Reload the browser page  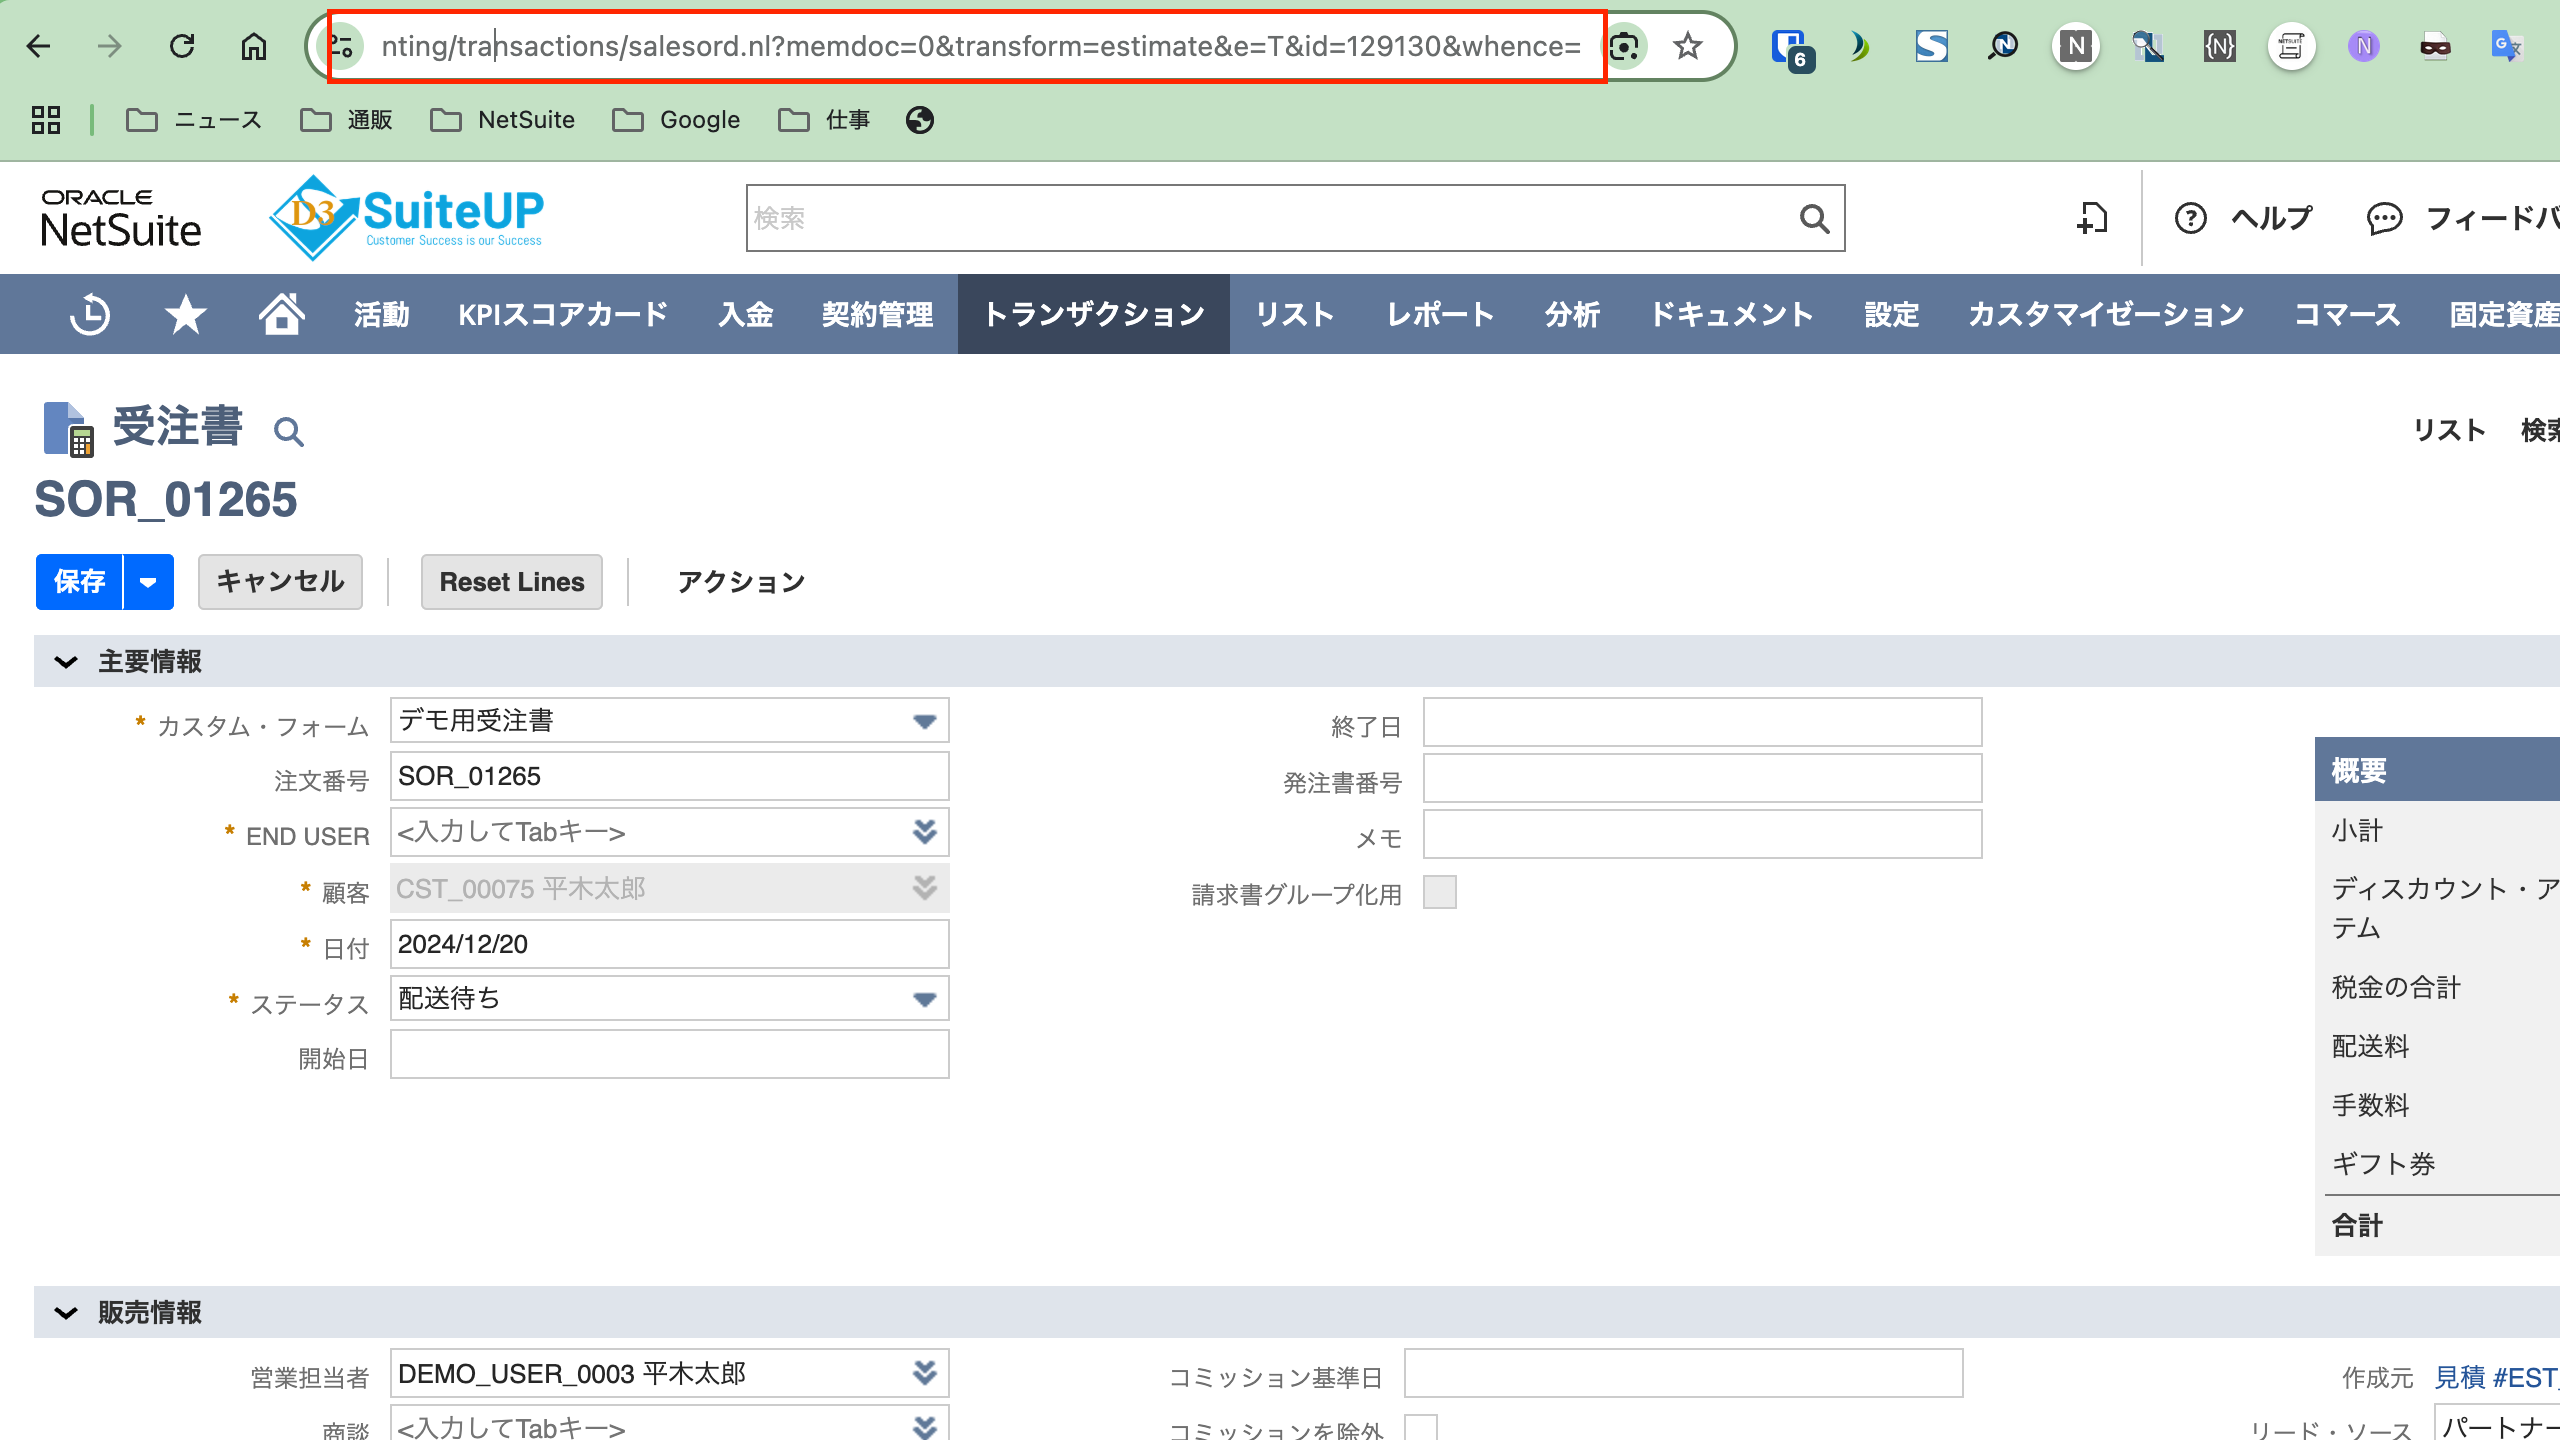click(x=182, y=46)
